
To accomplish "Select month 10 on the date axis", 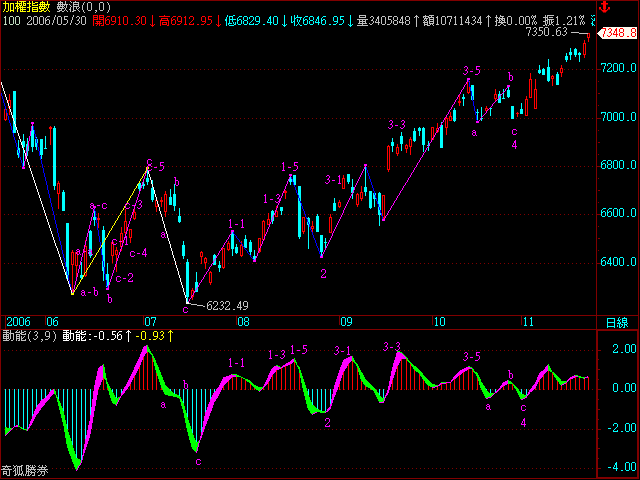I will click(x=439, y=322).
